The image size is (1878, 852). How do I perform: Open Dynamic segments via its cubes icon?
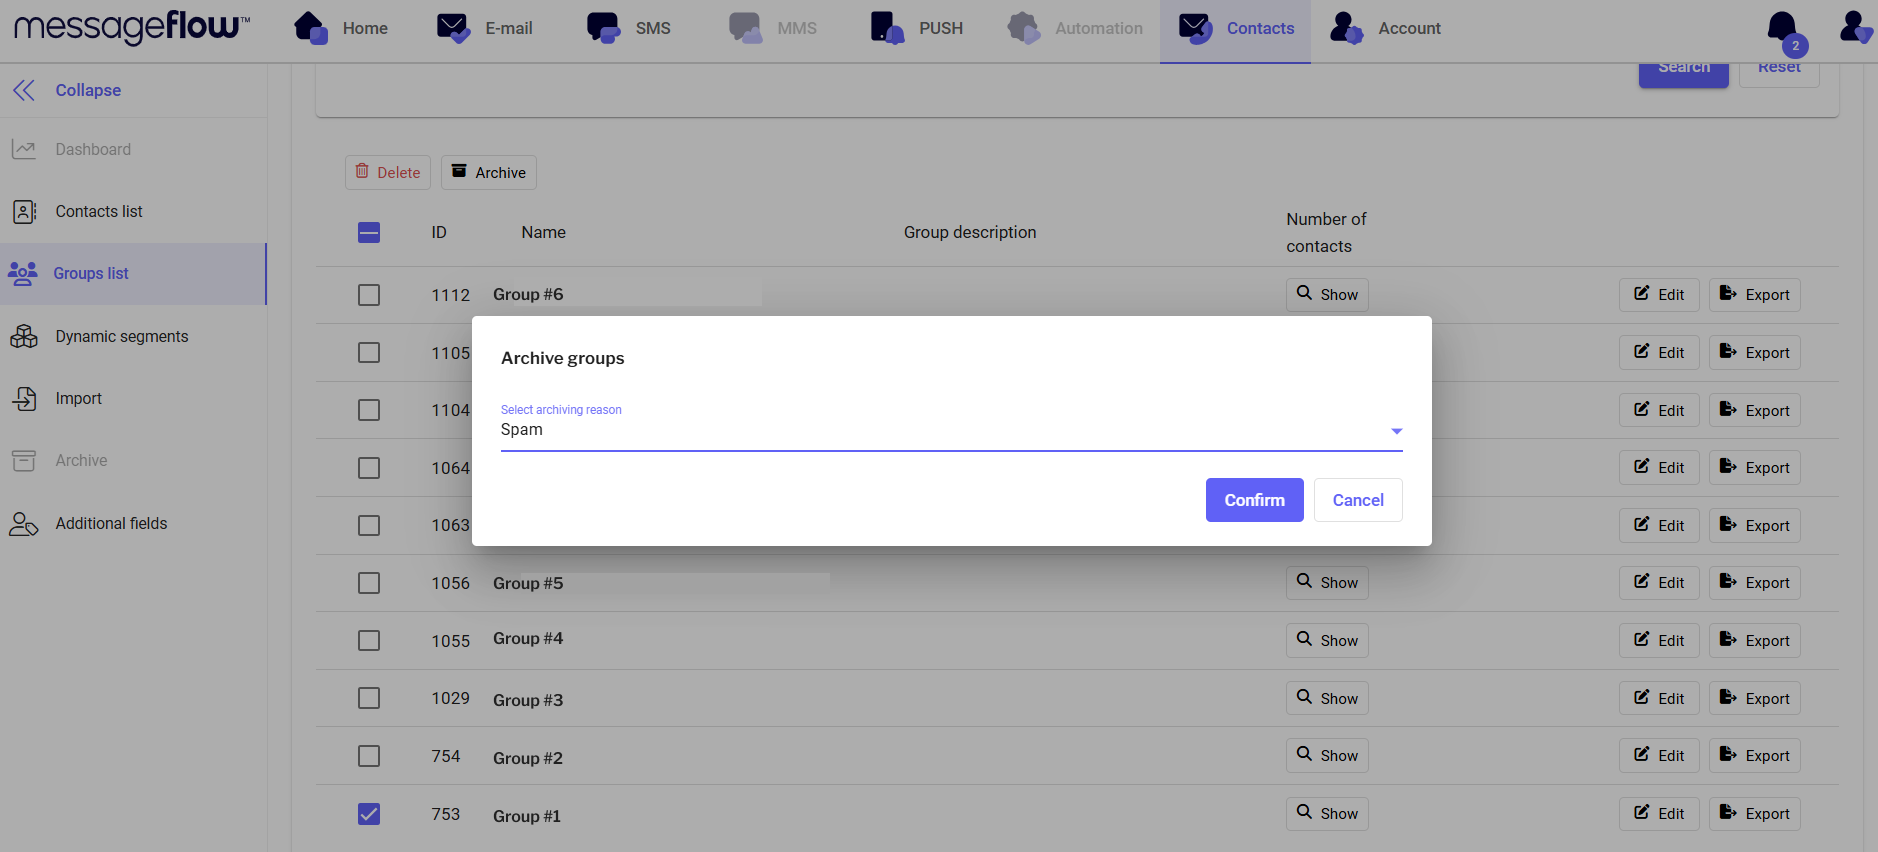[x=24, y=337]
